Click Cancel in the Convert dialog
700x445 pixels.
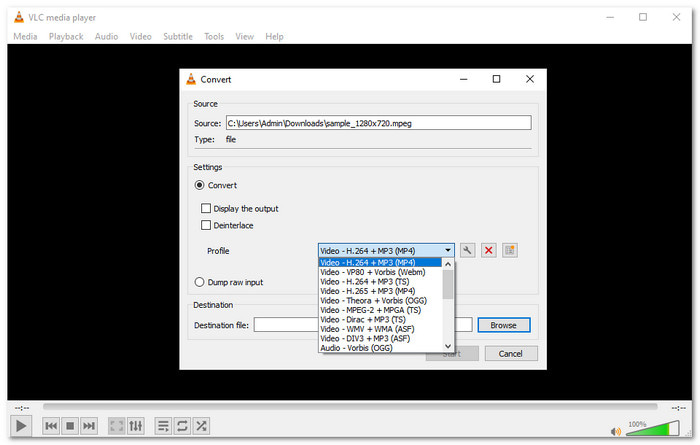click(511, 354)
